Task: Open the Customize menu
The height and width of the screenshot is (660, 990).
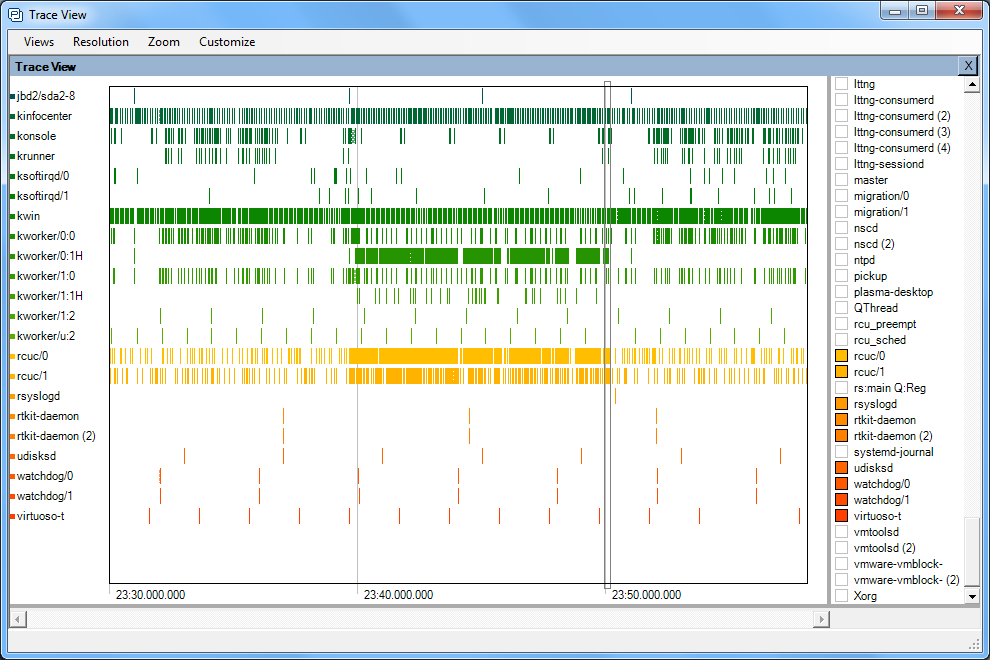Action: (227, 42)
